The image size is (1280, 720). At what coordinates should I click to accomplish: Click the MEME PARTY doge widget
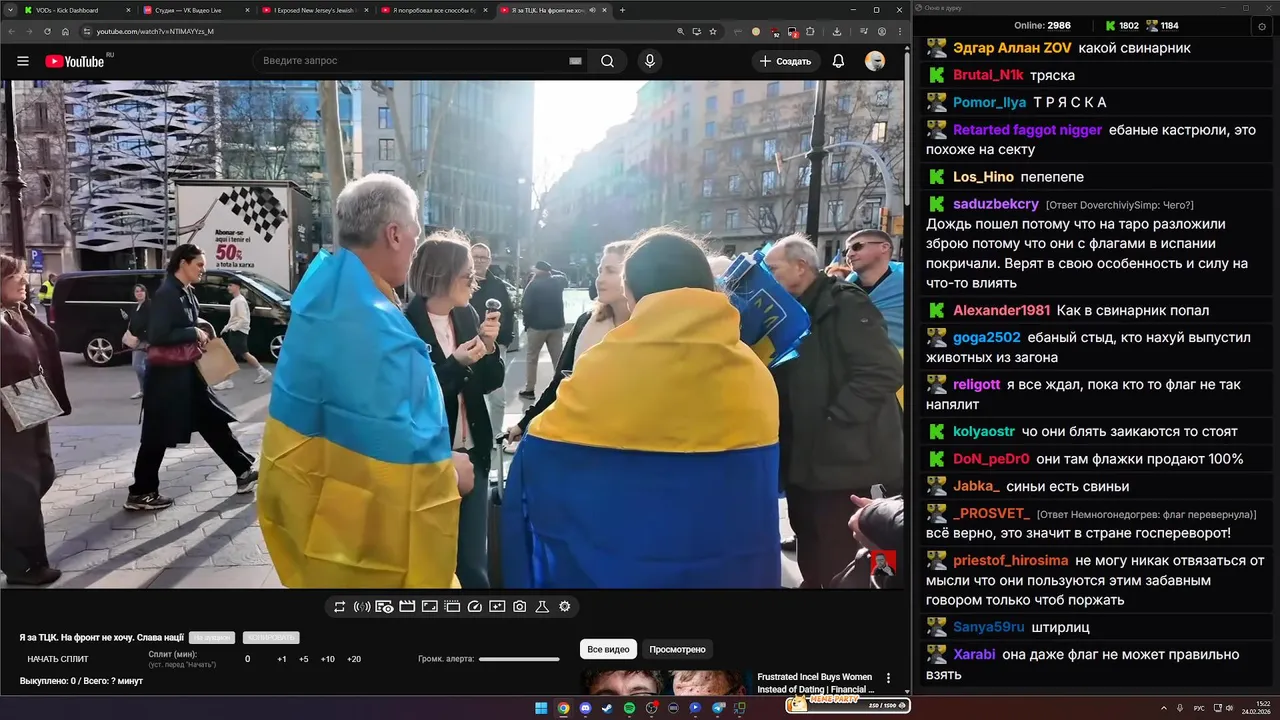848,705
